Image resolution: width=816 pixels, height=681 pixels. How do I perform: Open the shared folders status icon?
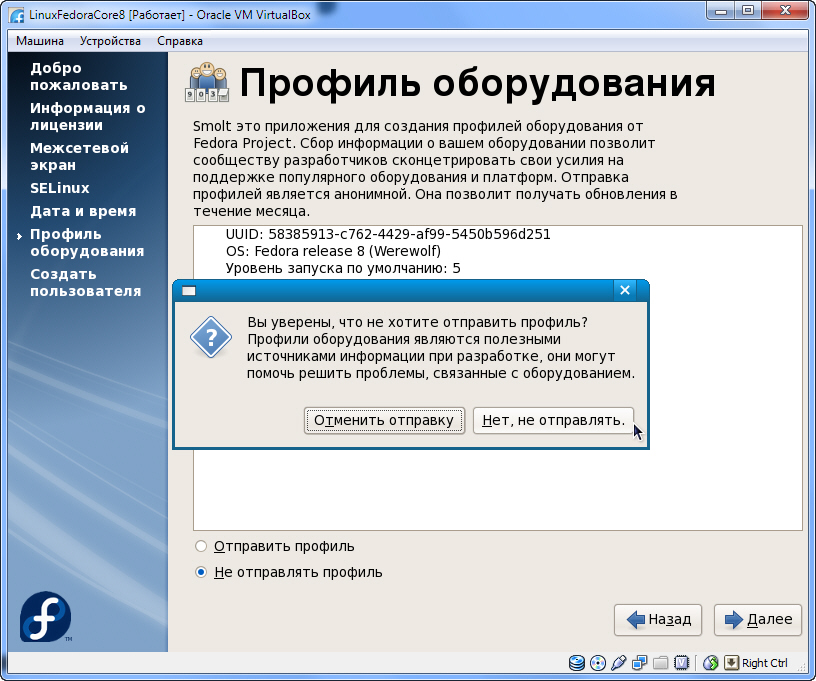pyautogui.click(x=660, y=663)
